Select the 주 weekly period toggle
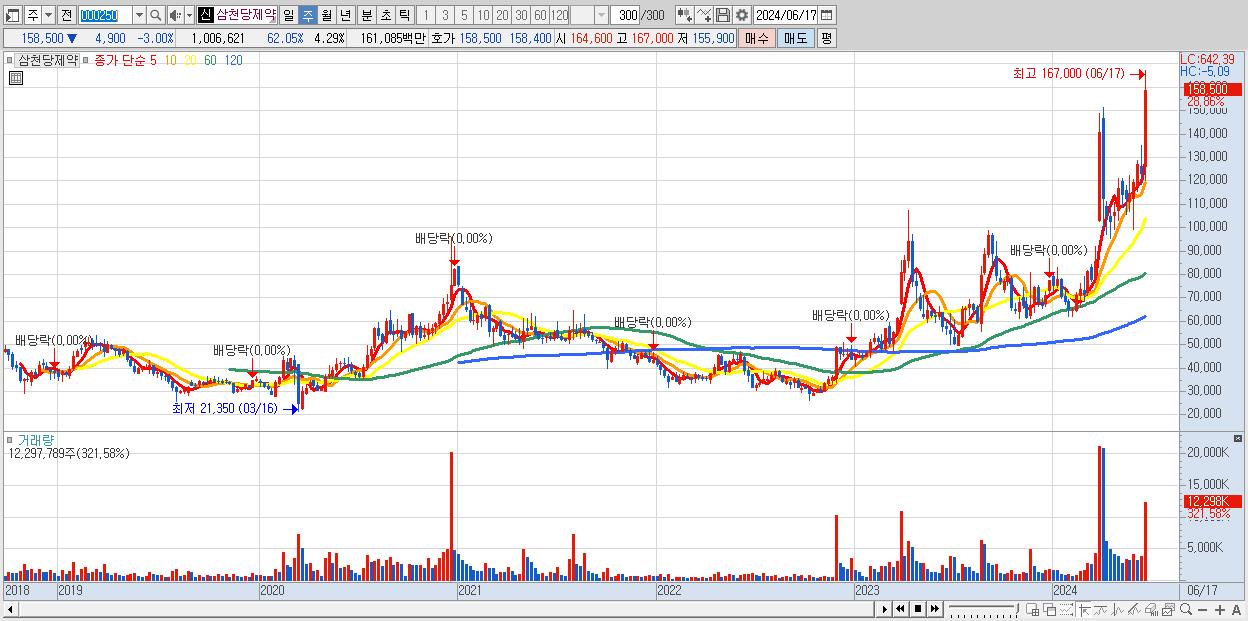This screenshot has width=1248, height=621. click(307, 16)
